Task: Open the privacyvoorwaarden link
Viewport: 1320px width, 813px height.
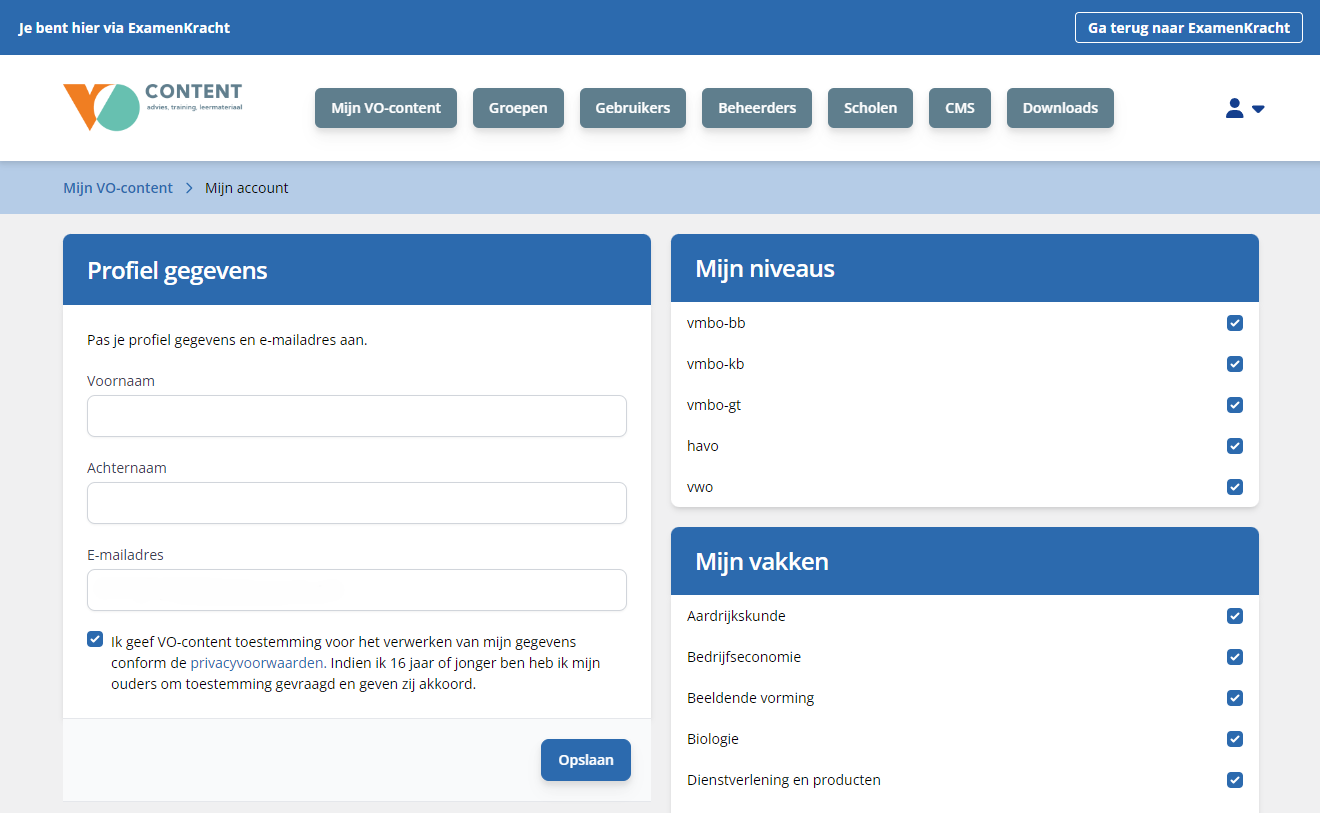Action: [x=257, y=663]
